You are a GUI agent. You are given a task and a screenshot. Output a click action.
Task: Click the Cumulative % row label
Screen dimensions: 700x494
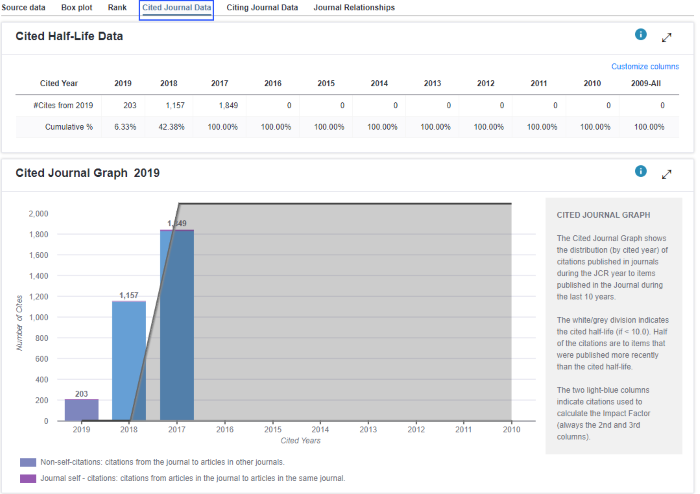[x=69, y=127]
